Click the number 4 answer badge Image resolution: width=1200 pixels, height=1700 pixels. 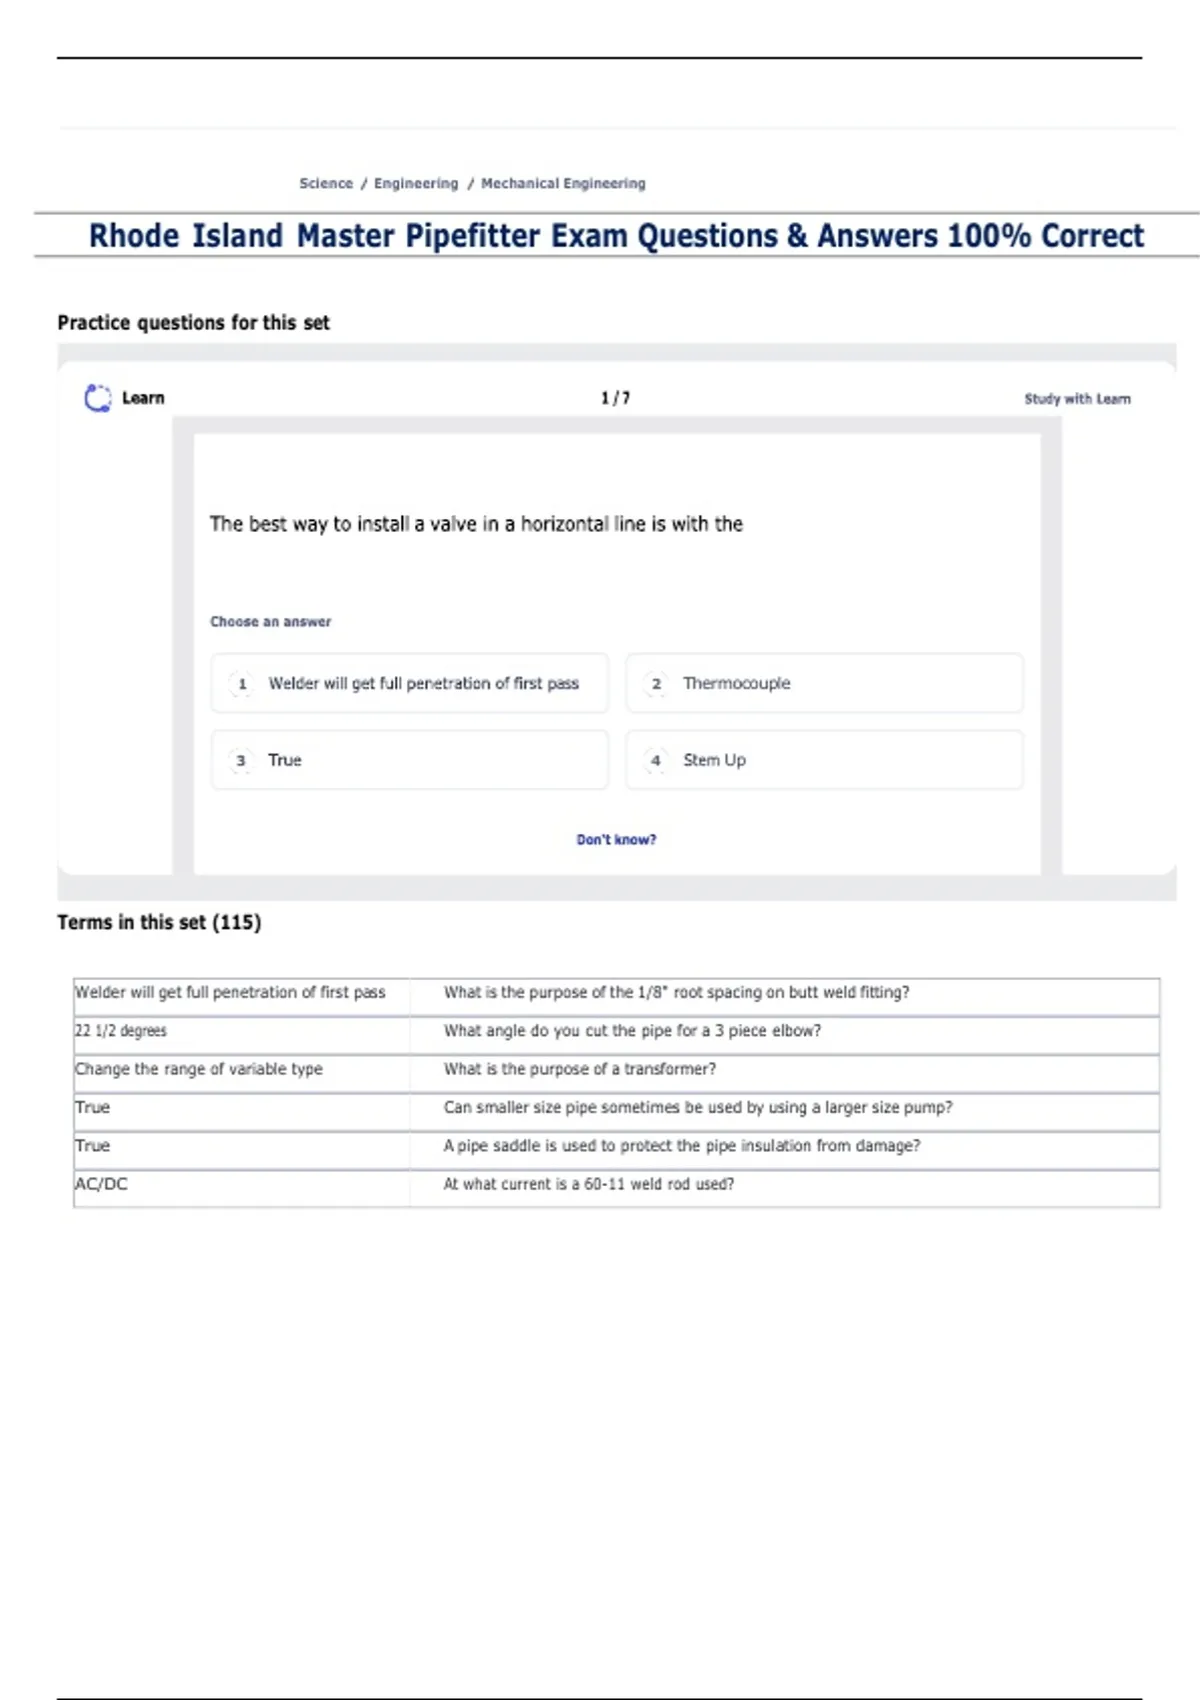tap(656, 761)
